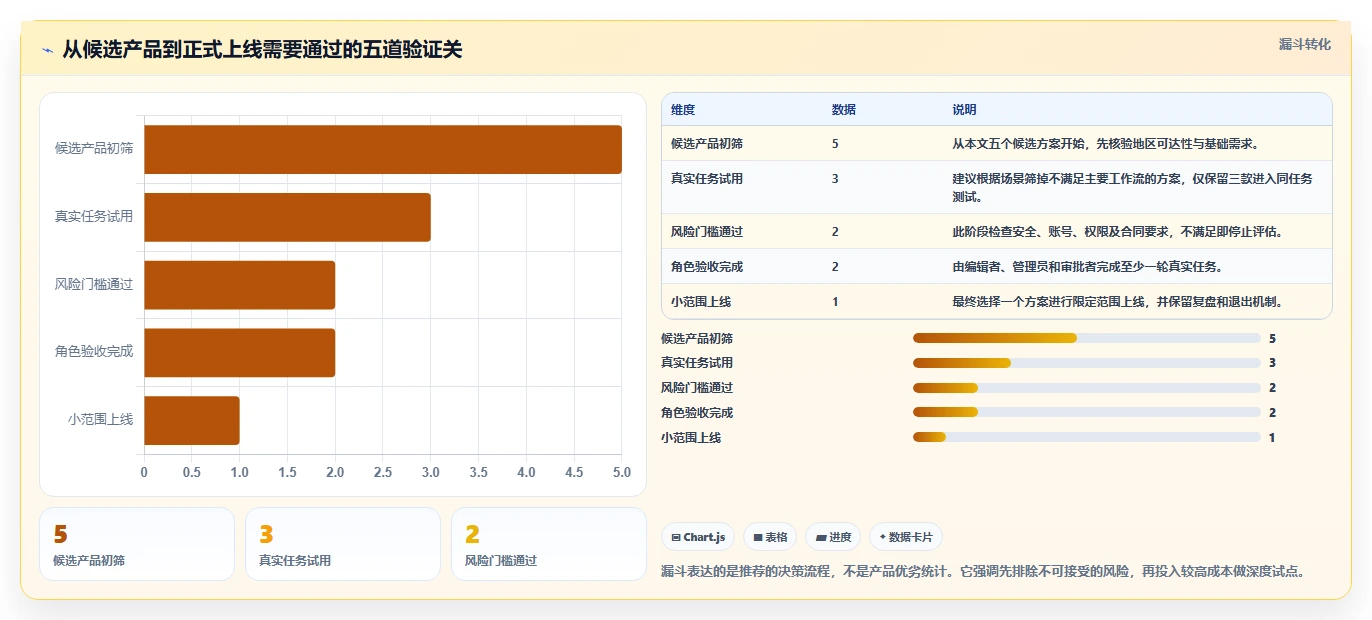The height and width of the screenshot is (620, 1372).
Task: Click the 说明 table column header
Action: click(965, 109)
